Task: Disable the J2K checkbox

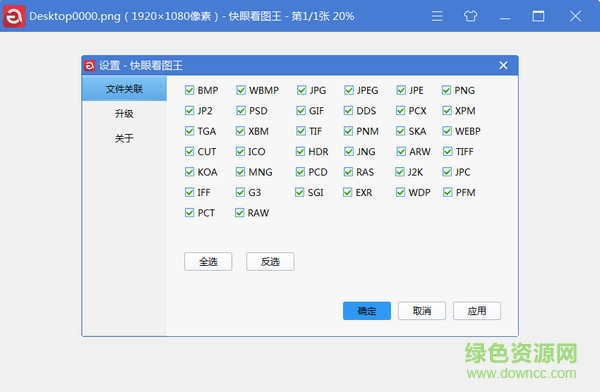Action: coord(400,172)
